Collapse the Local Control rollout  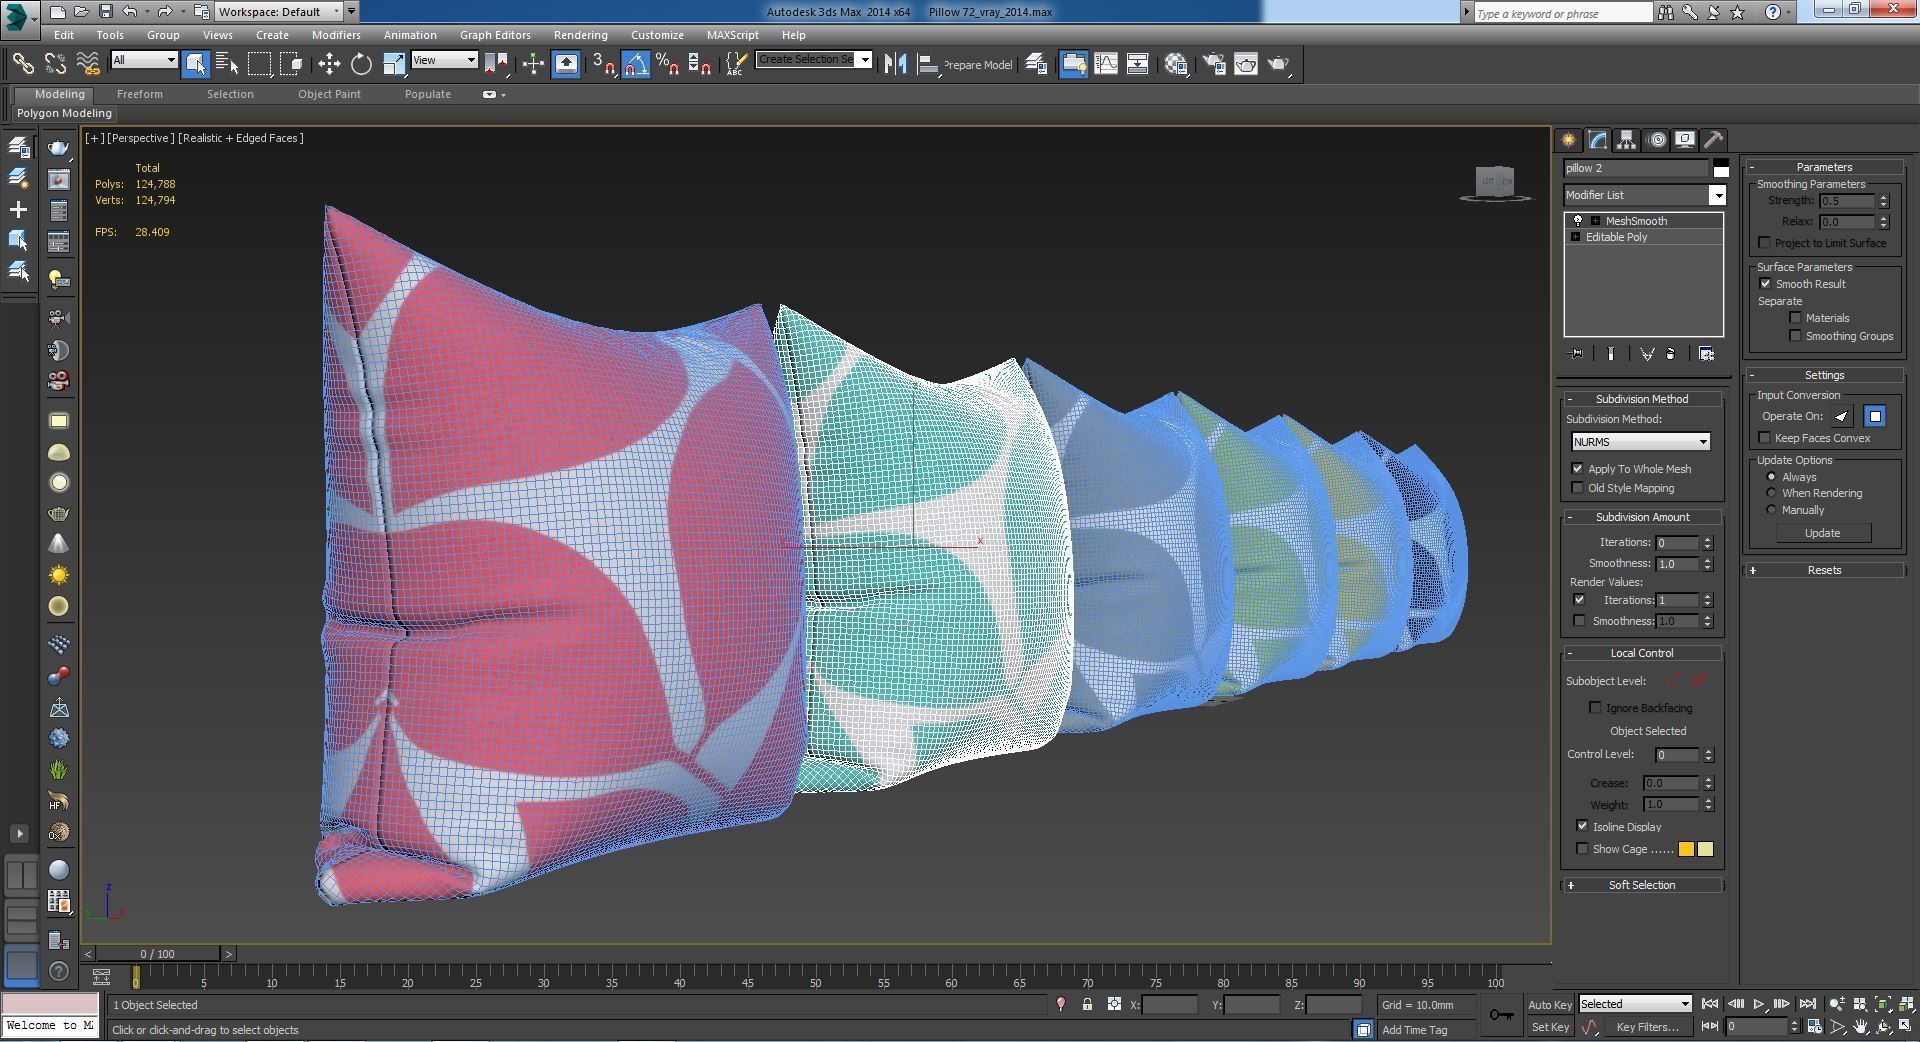pyautogui.click(x=1642, y=653)
